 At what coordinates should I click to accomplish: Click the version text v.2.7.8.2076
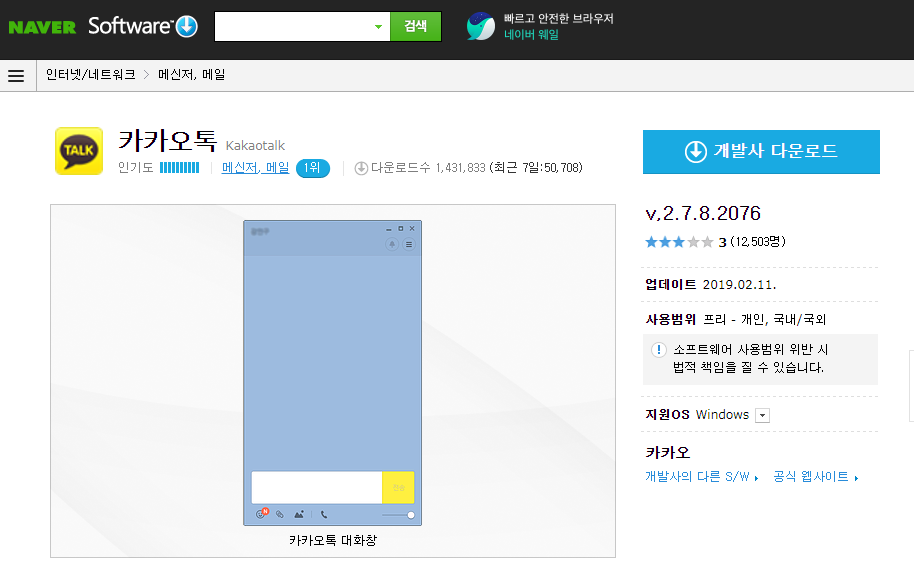(703, 213)
